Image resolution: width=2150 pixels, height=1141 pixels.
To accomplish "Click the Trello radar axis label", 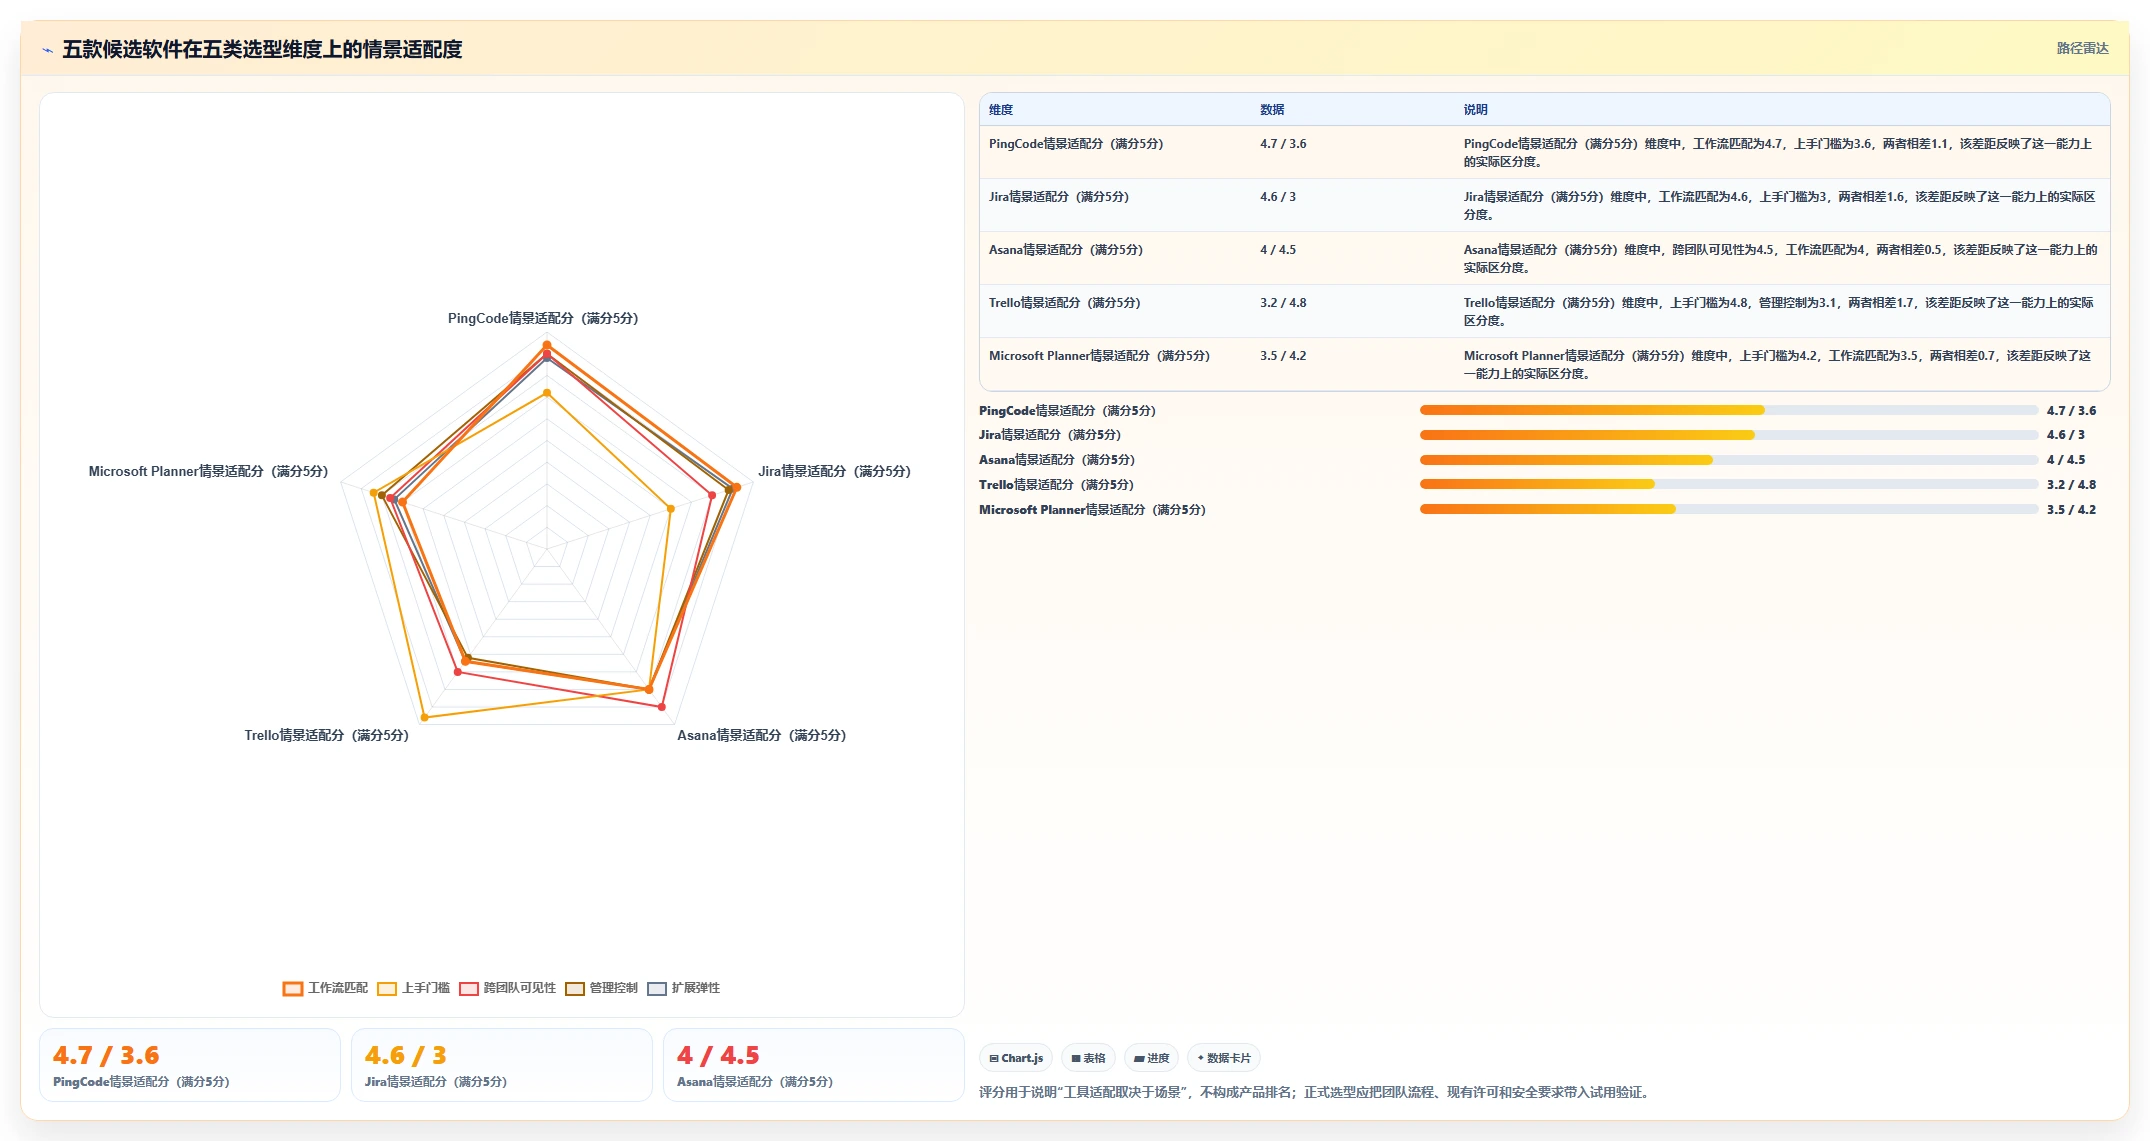I will pyautogui.click(x=327, y=735).
